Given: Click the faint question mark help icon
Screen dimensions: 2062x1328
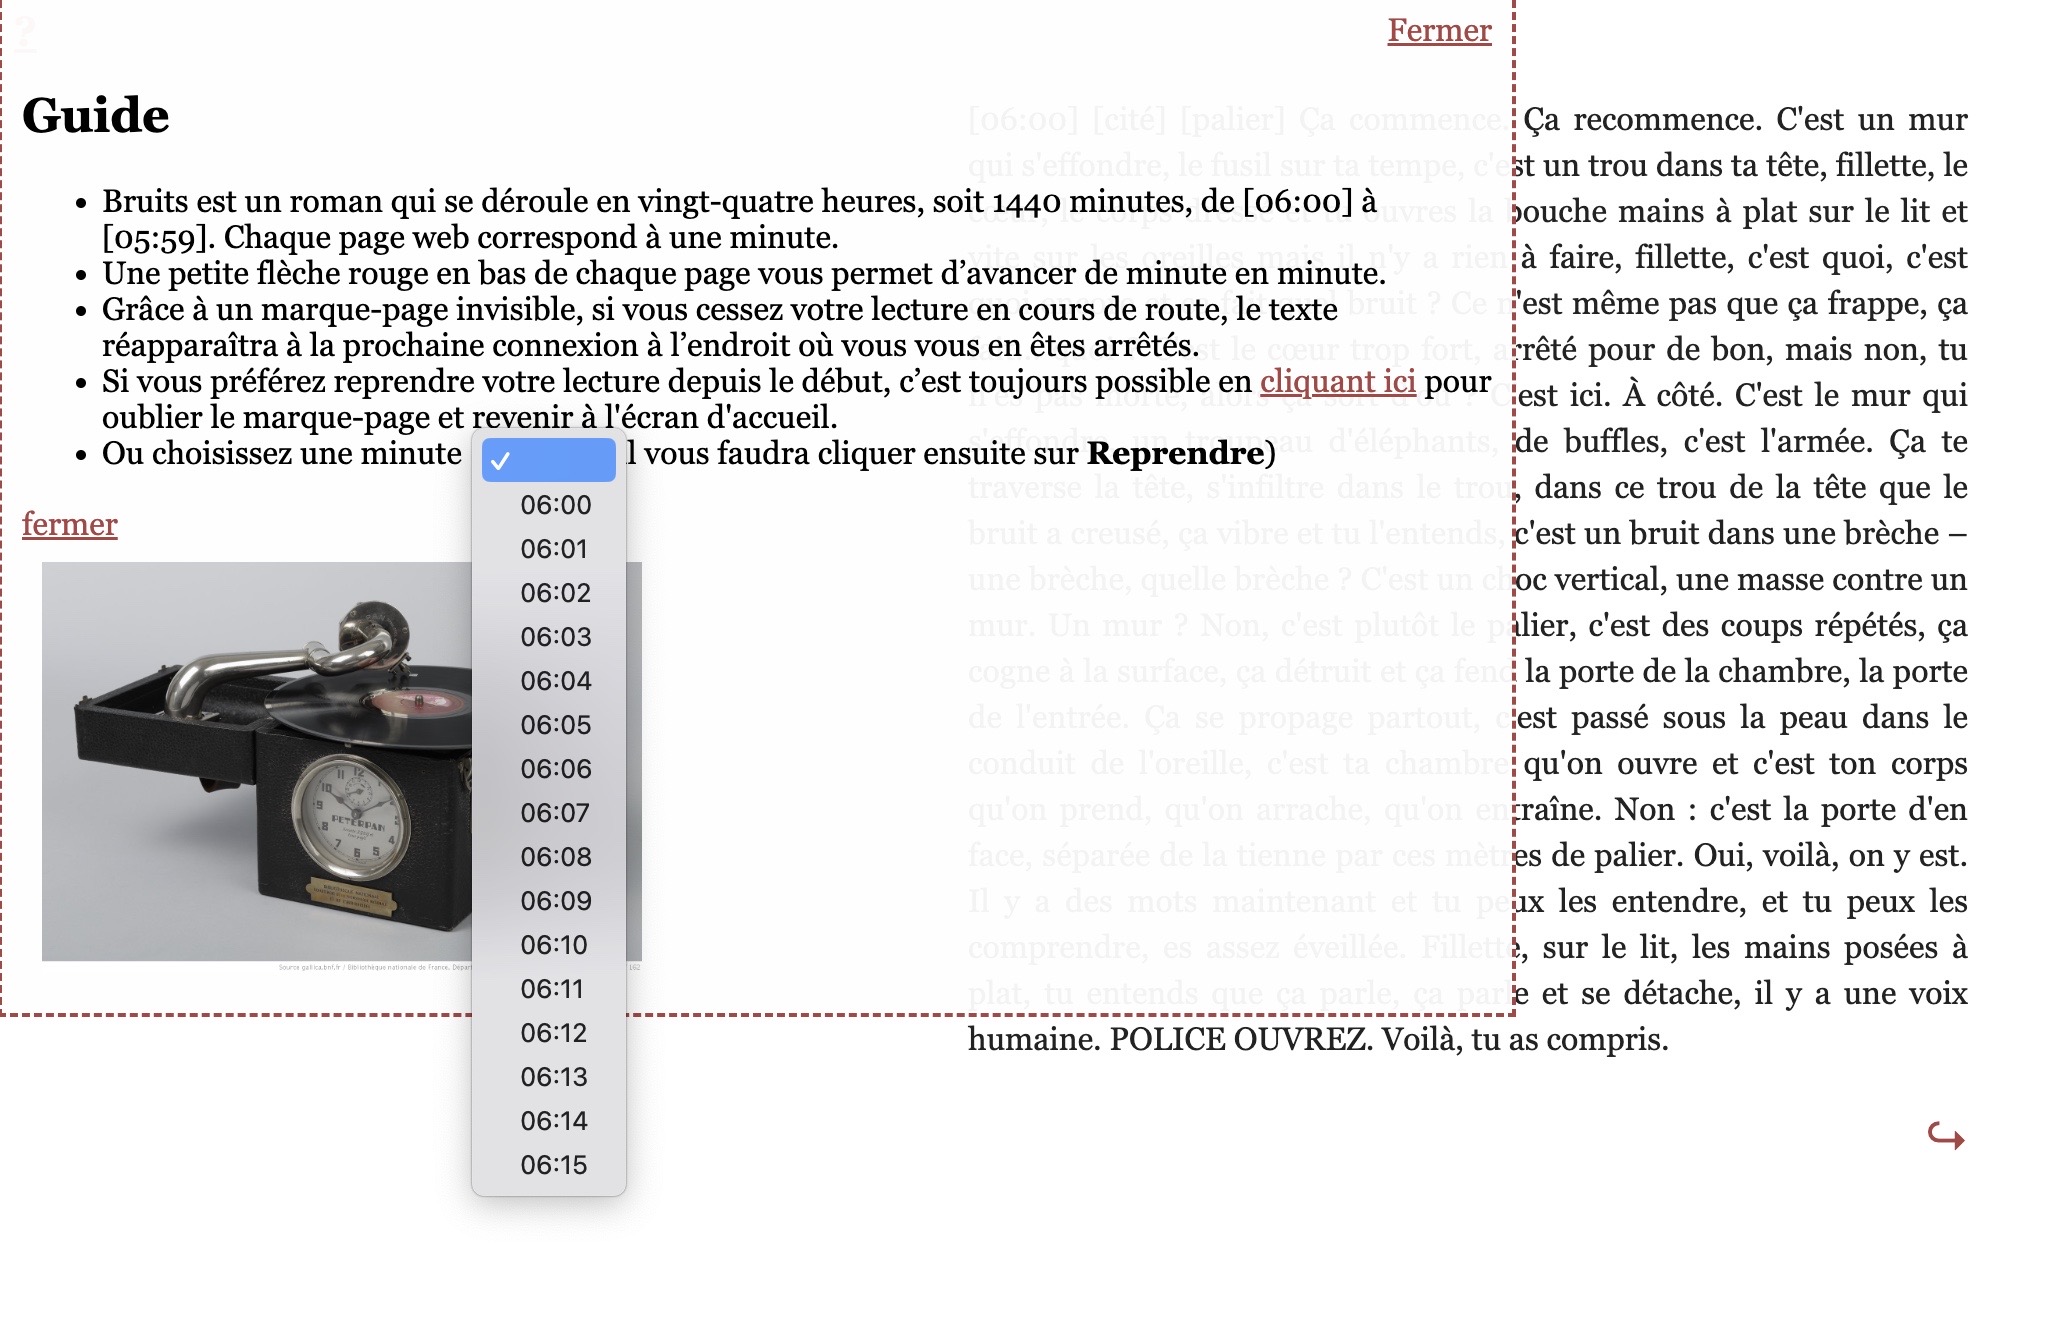Looking at the screenshot, I should click(25, 34).
